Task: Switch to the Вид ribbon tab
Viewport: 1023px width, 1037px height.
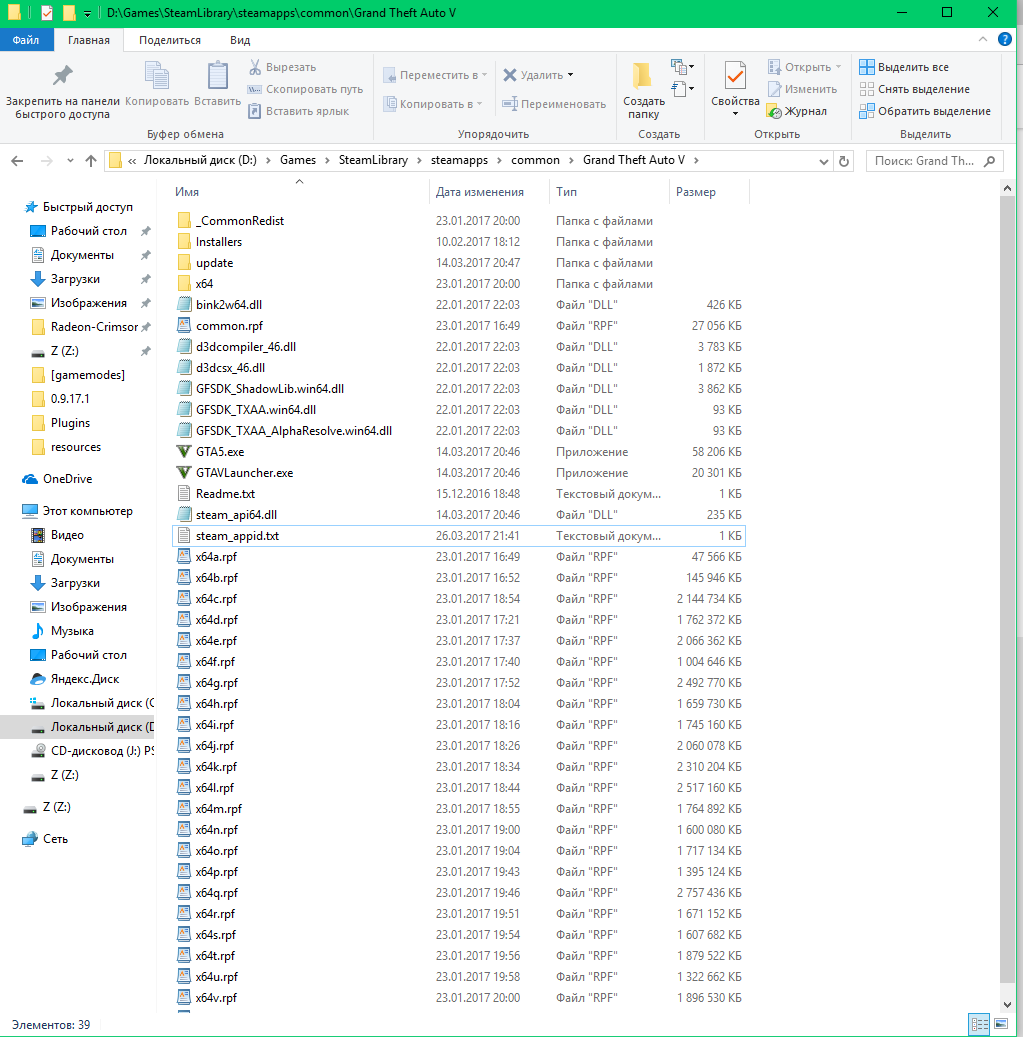Action: coord(240,40)
